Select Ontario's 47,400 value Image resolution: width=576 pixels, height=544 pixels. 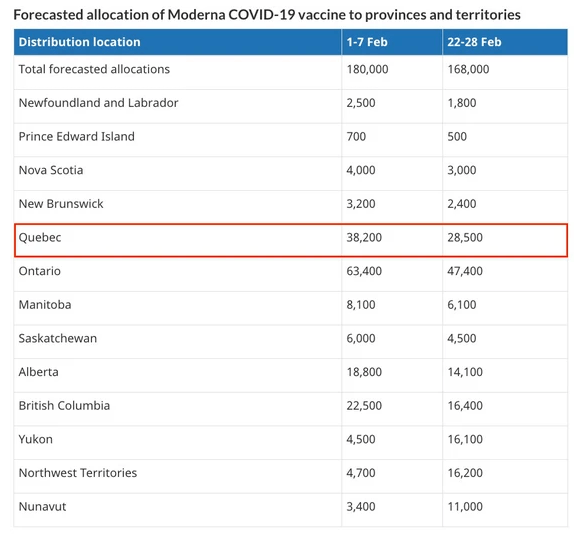(x=465, y=271)
